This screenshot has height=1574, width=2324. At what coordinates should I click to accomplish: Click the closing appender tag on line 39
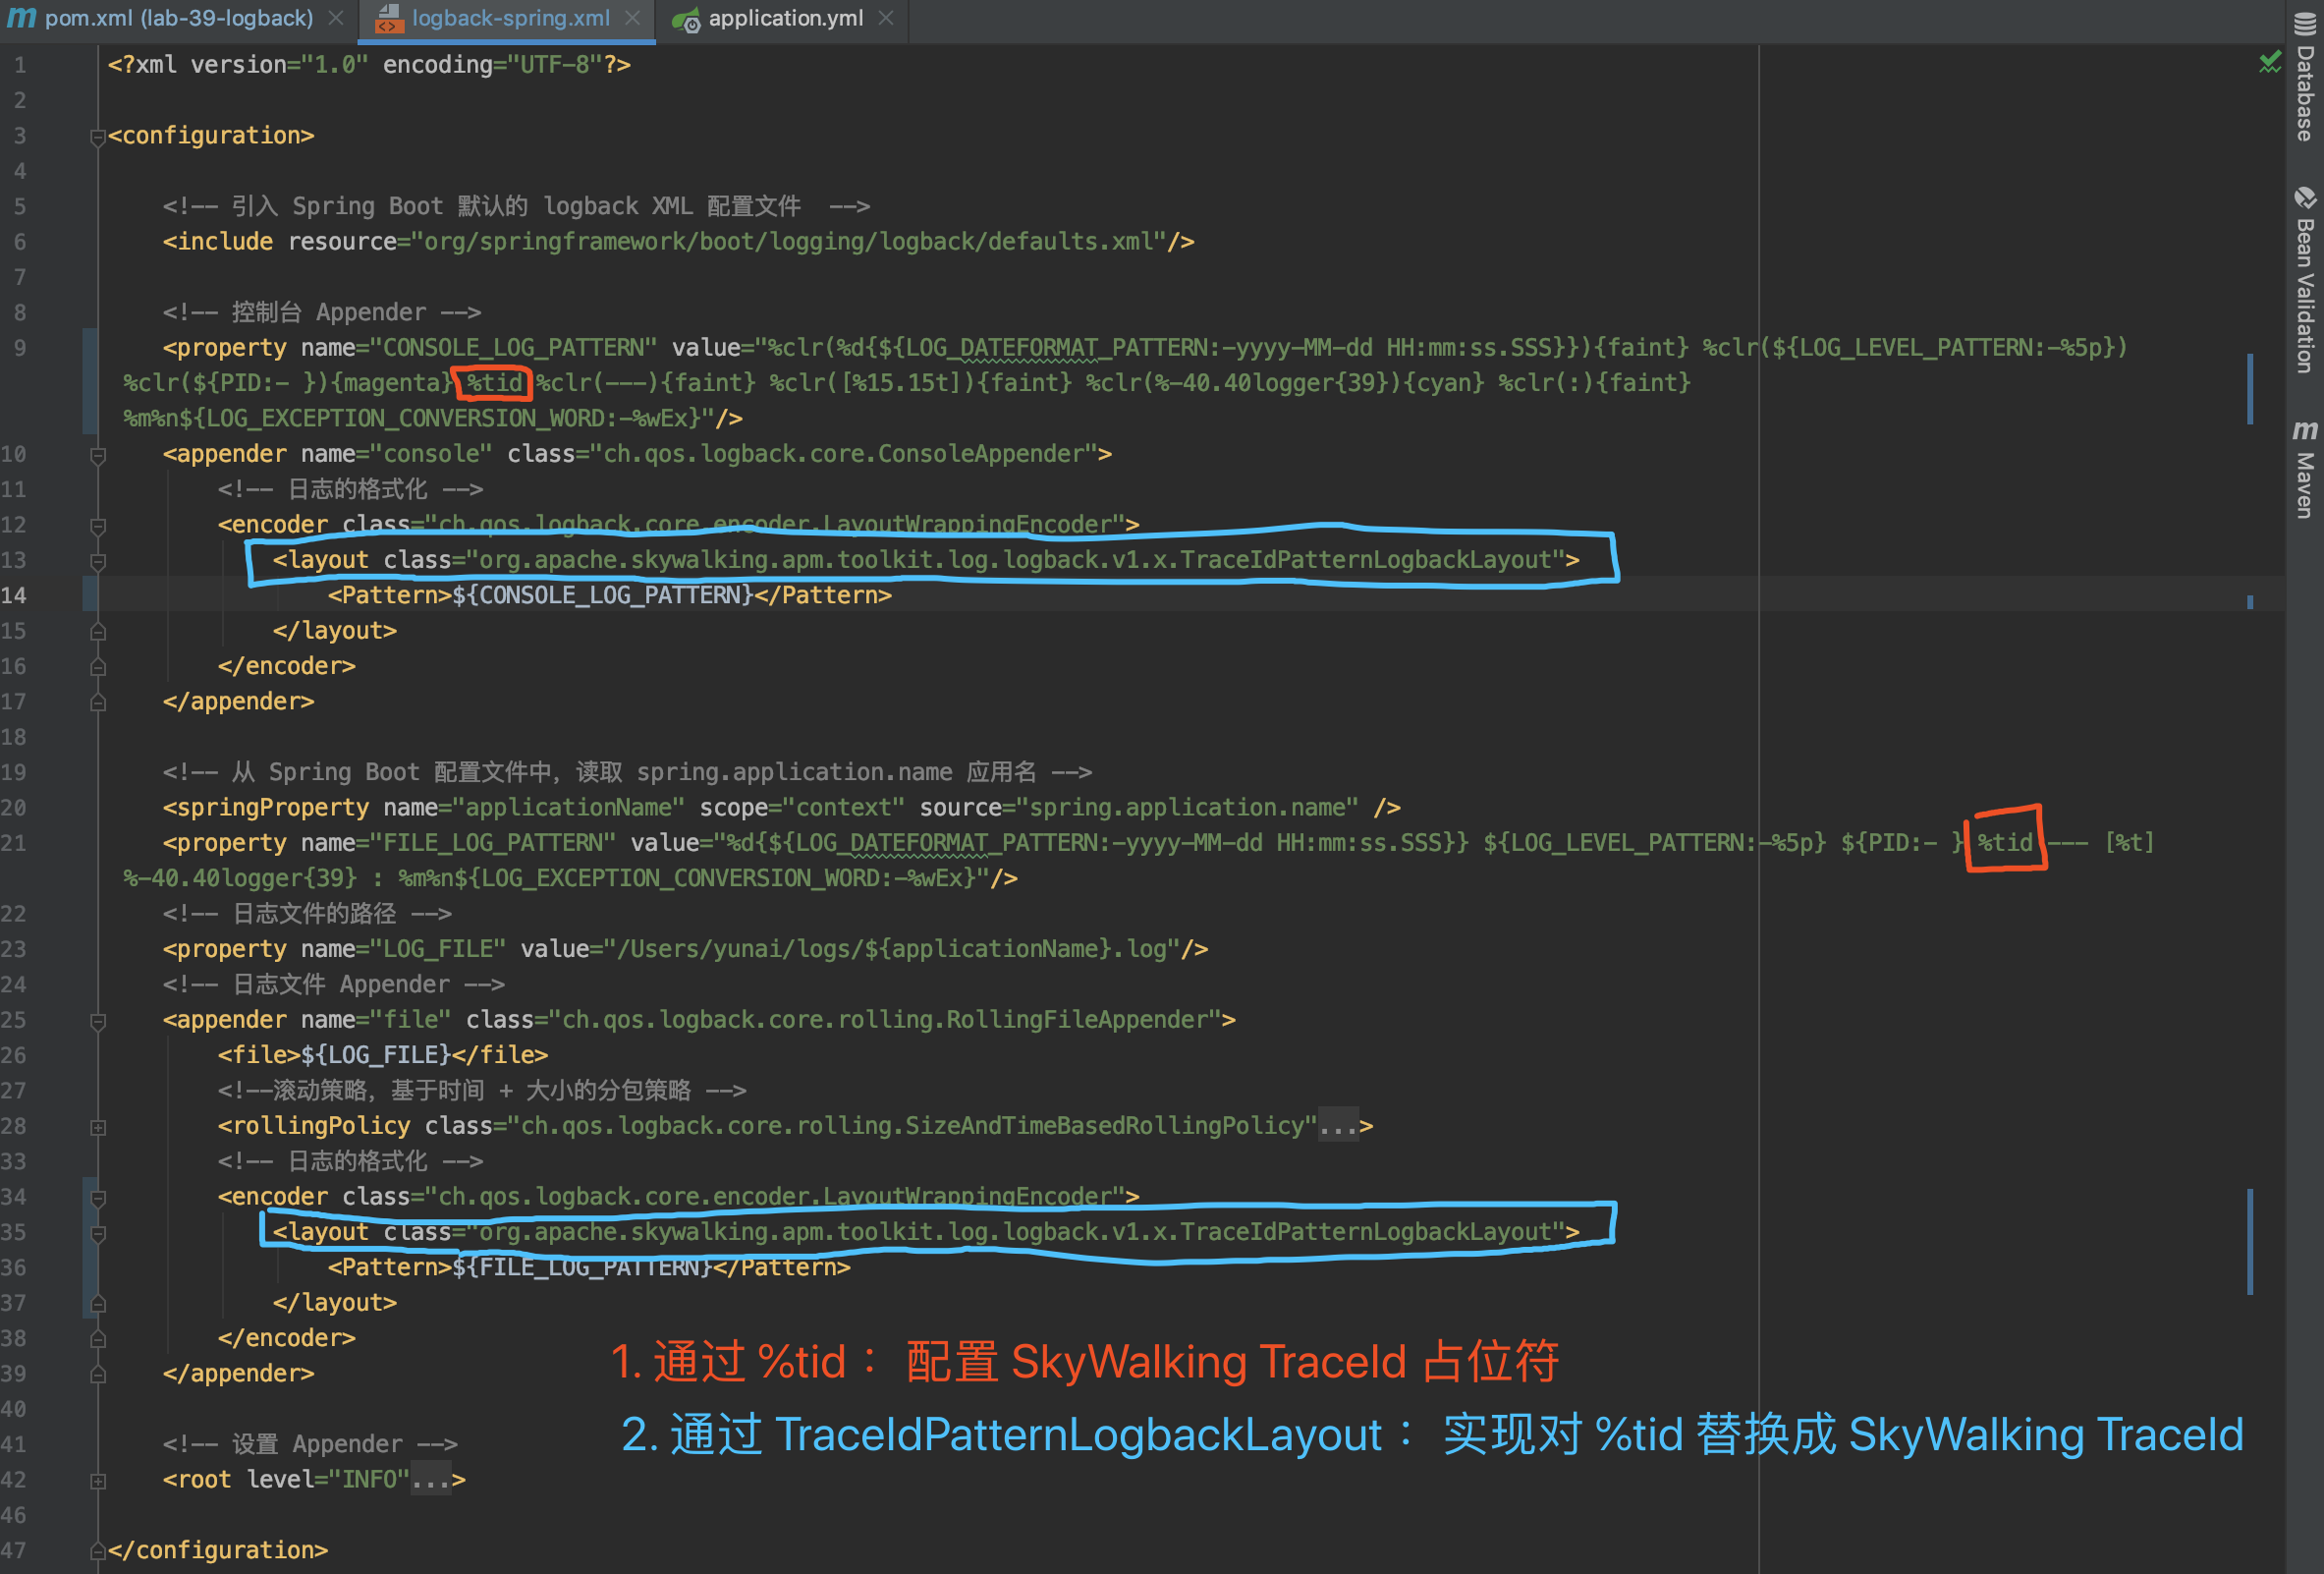click(x=238, y=1374)
